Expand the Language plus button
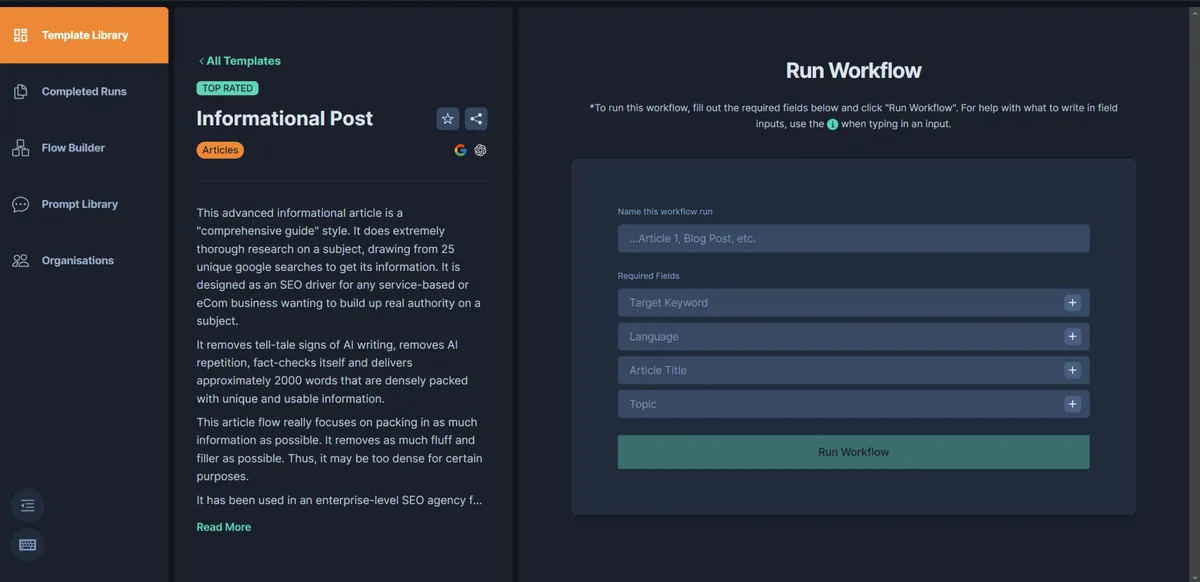This screenshot has height=582, width=1200. tap(1072, 337)
